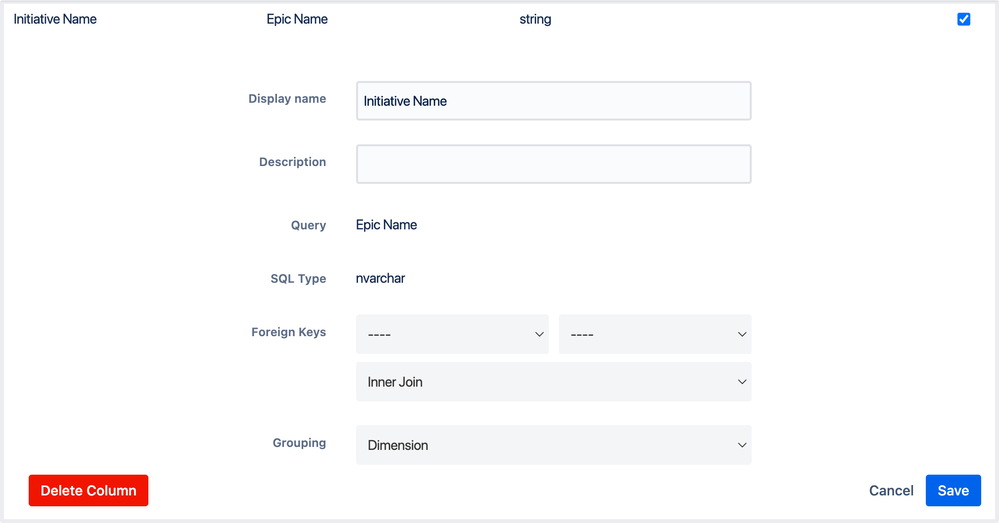Toggle the checkbox in the Initiative Name row
The height and width of the screenshot is (523, 999).
[964, 19]
